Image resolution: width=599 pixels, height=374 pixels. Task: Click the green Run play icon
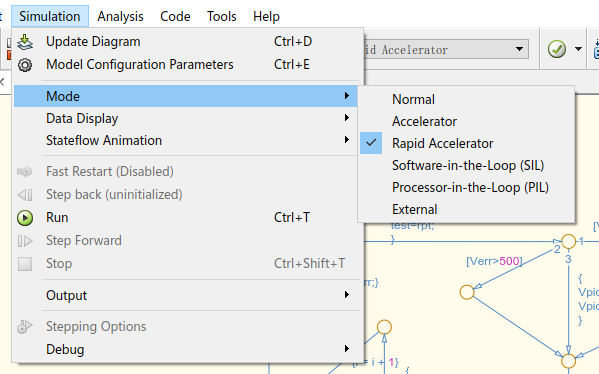[25, 218]
